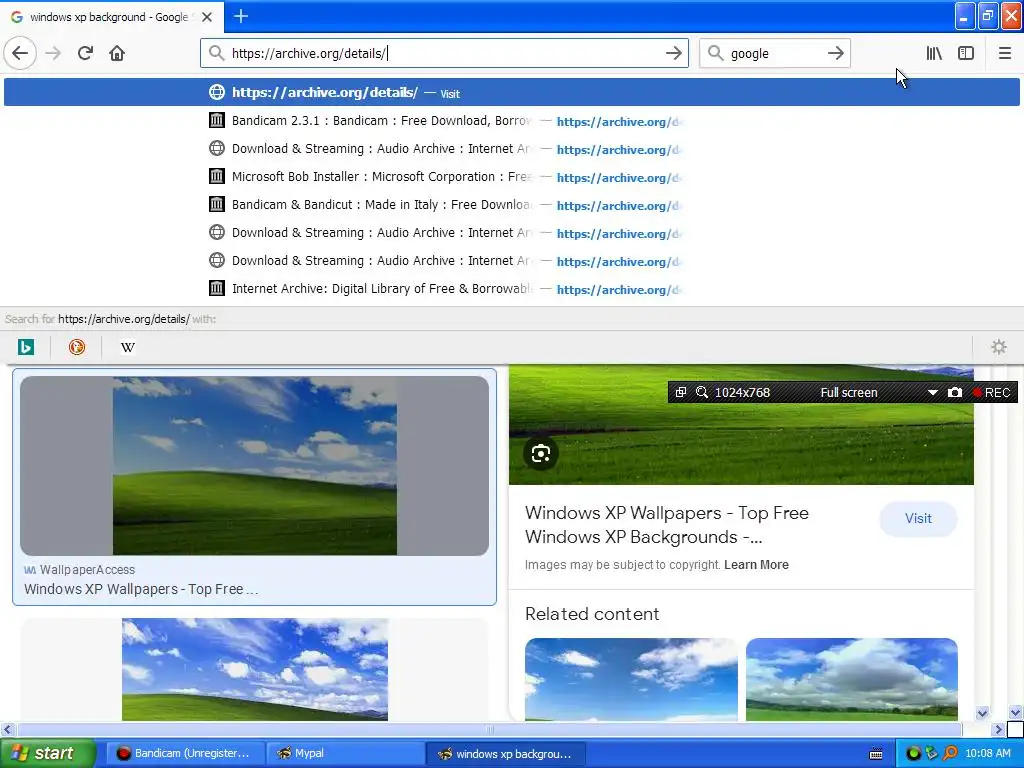Click the vertical scrollbar down arrow

(x=1015, y=712)
